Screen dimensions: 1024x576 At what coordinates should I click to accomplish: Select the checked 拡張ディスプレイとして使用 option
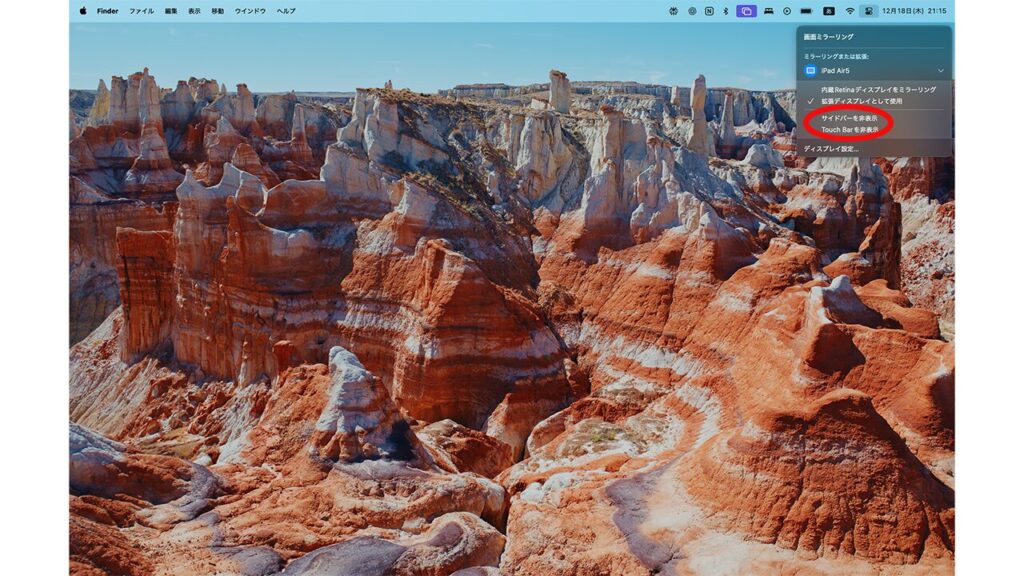[861, 101]
